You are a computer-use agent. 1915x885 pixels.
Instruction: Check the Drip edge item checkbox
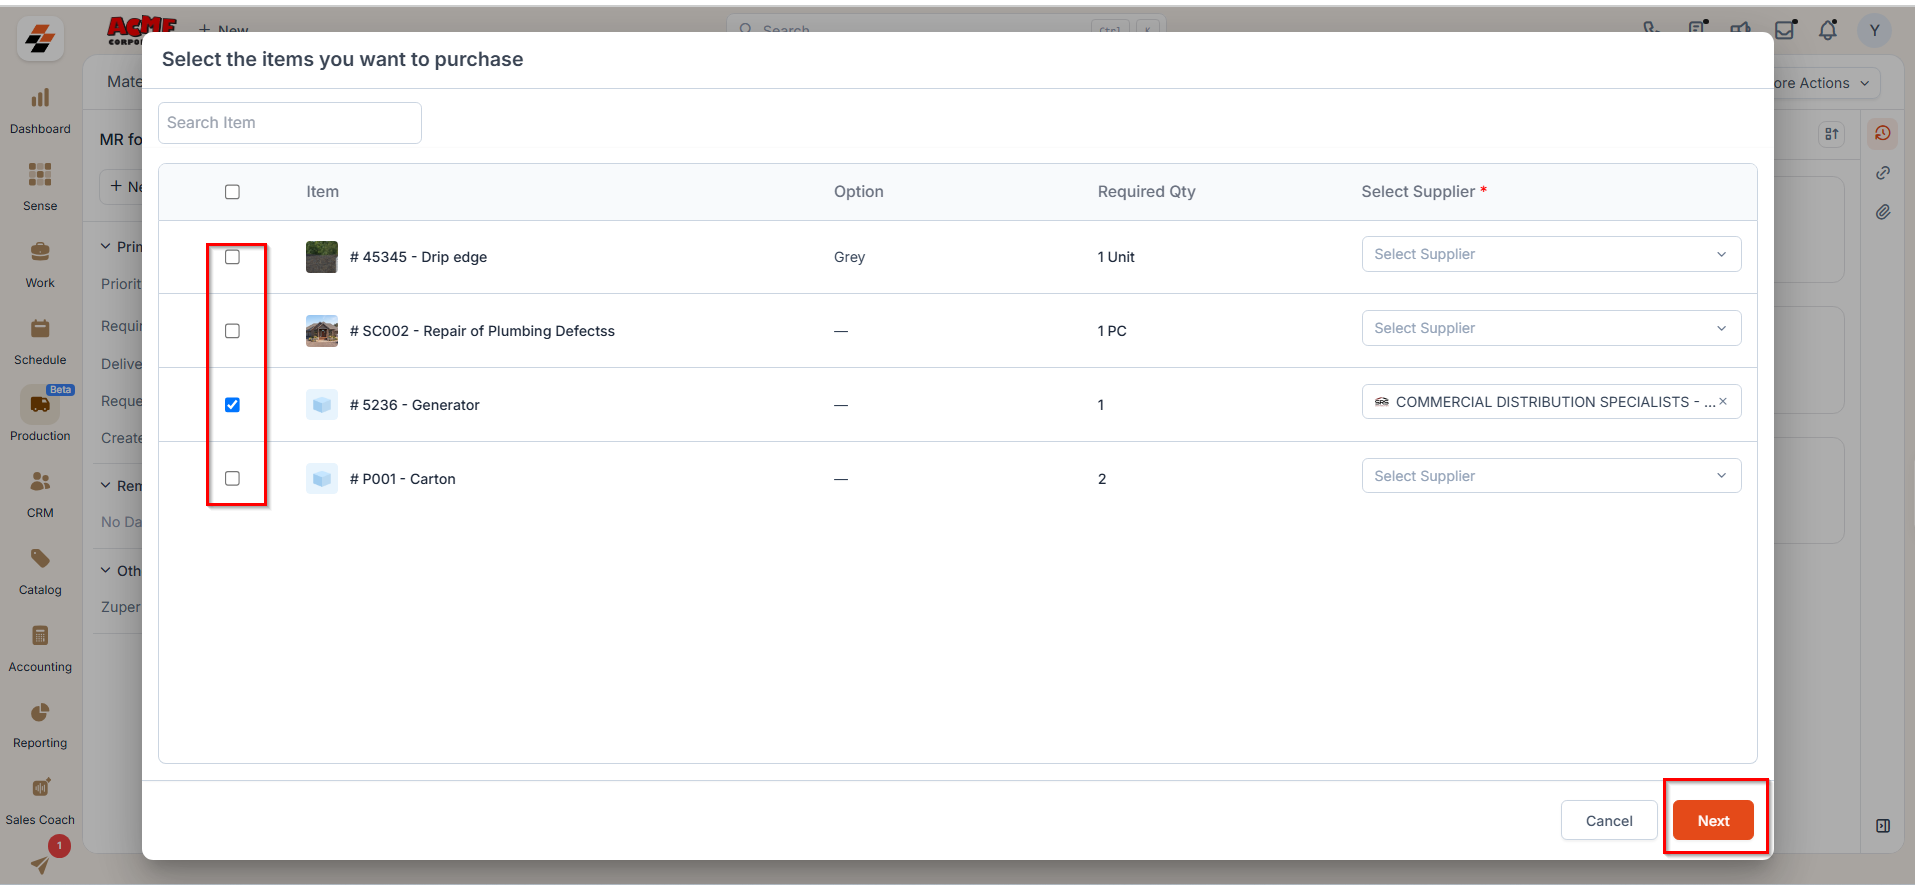pos(232,257)
